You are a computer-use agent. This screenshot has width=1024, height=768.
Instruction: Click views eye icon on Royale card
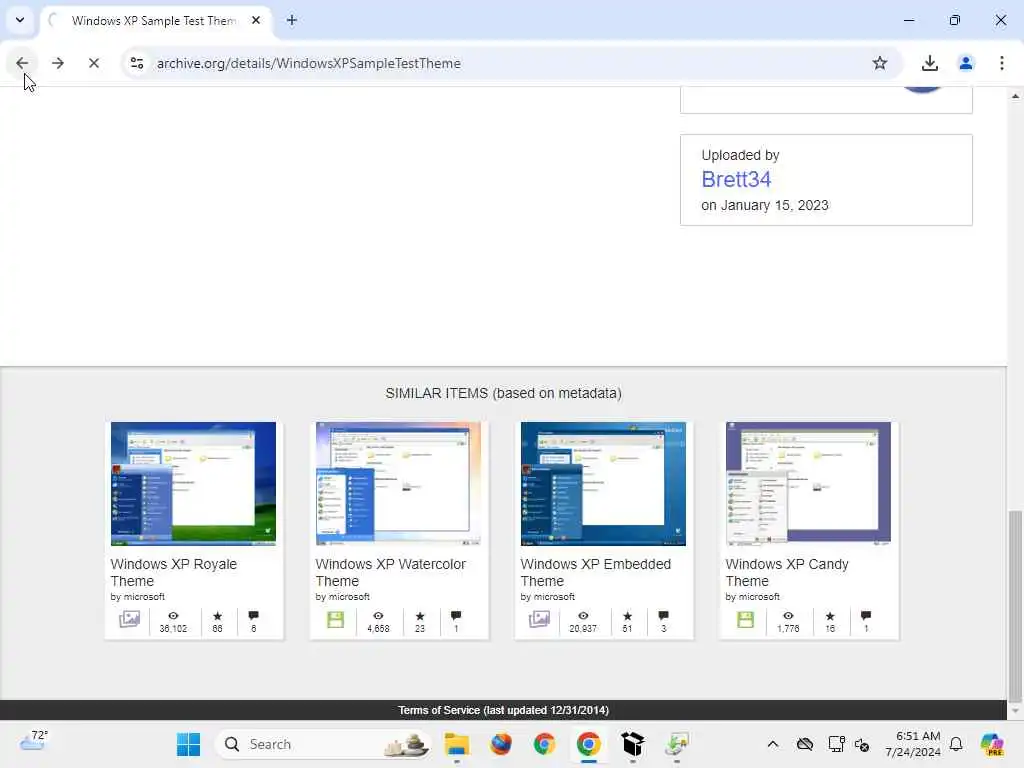coord(173,616)
